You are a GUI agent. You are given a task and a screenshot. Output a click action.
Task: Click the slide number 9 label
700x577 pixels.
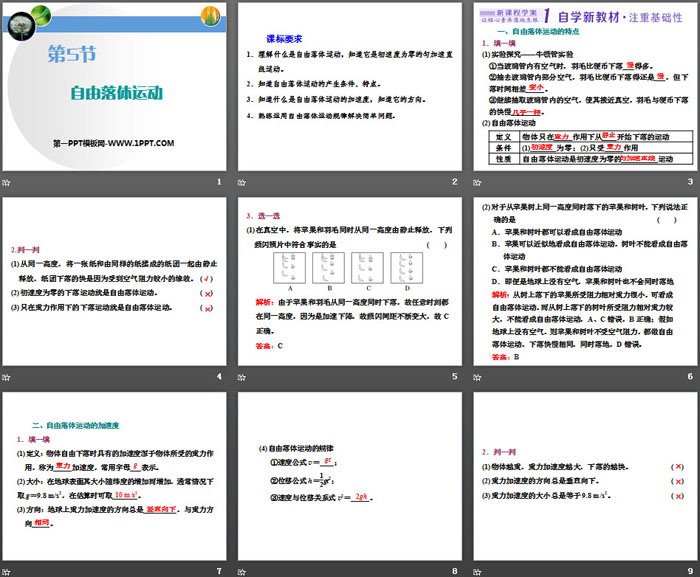689,571
